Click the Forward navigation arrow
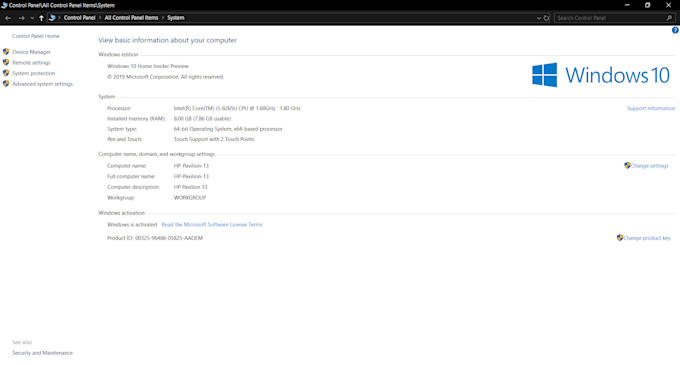This screenshot has width=680, height=365. tap(22, 18)
